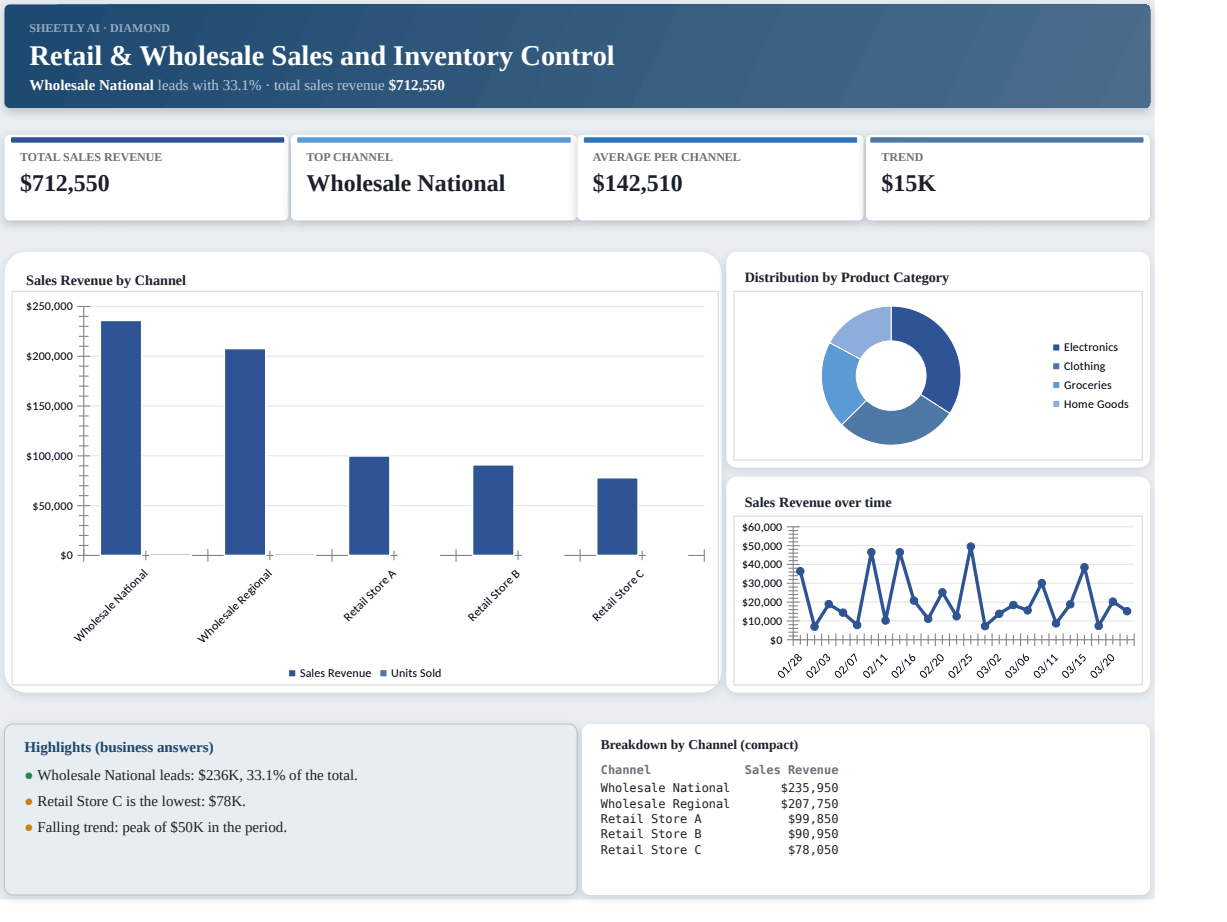
Task: Click the Home Goods legend color swatch
Action: [x=1056, y=404]
